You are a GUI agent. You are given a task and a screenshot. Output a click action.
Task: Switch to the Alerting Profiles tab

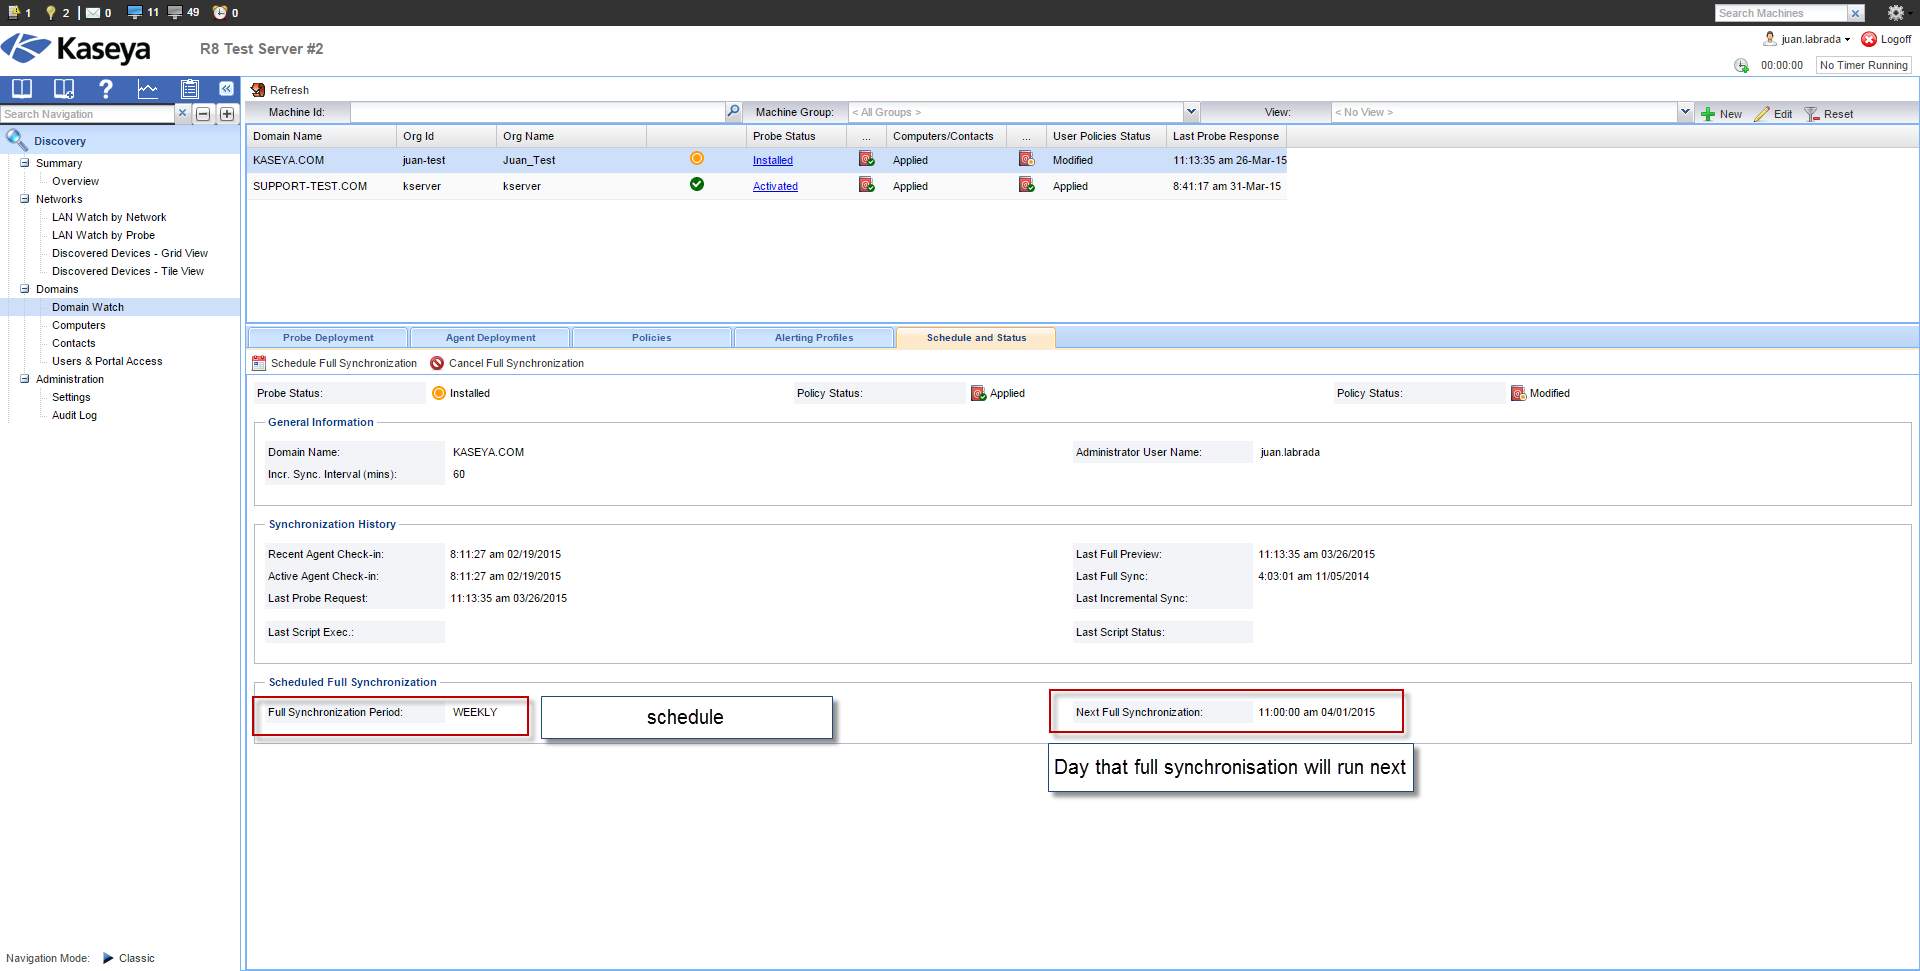(x=813, y=338)
